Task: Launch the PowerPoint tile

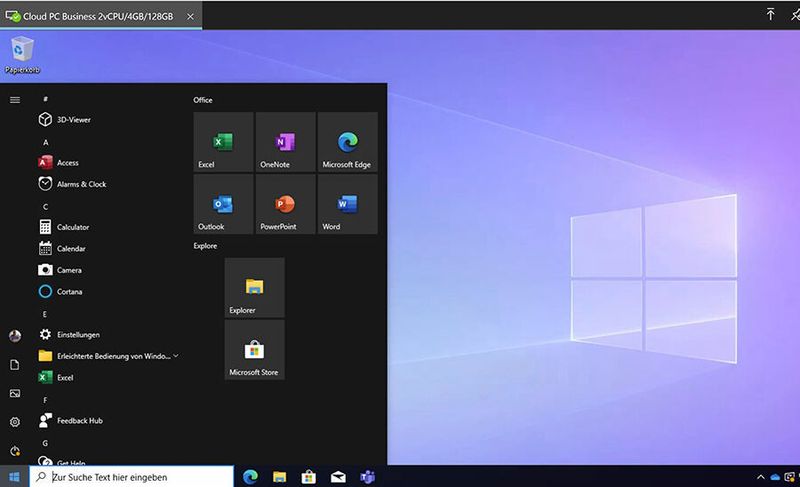Action: pyautogui.click(x=286, y=204)
